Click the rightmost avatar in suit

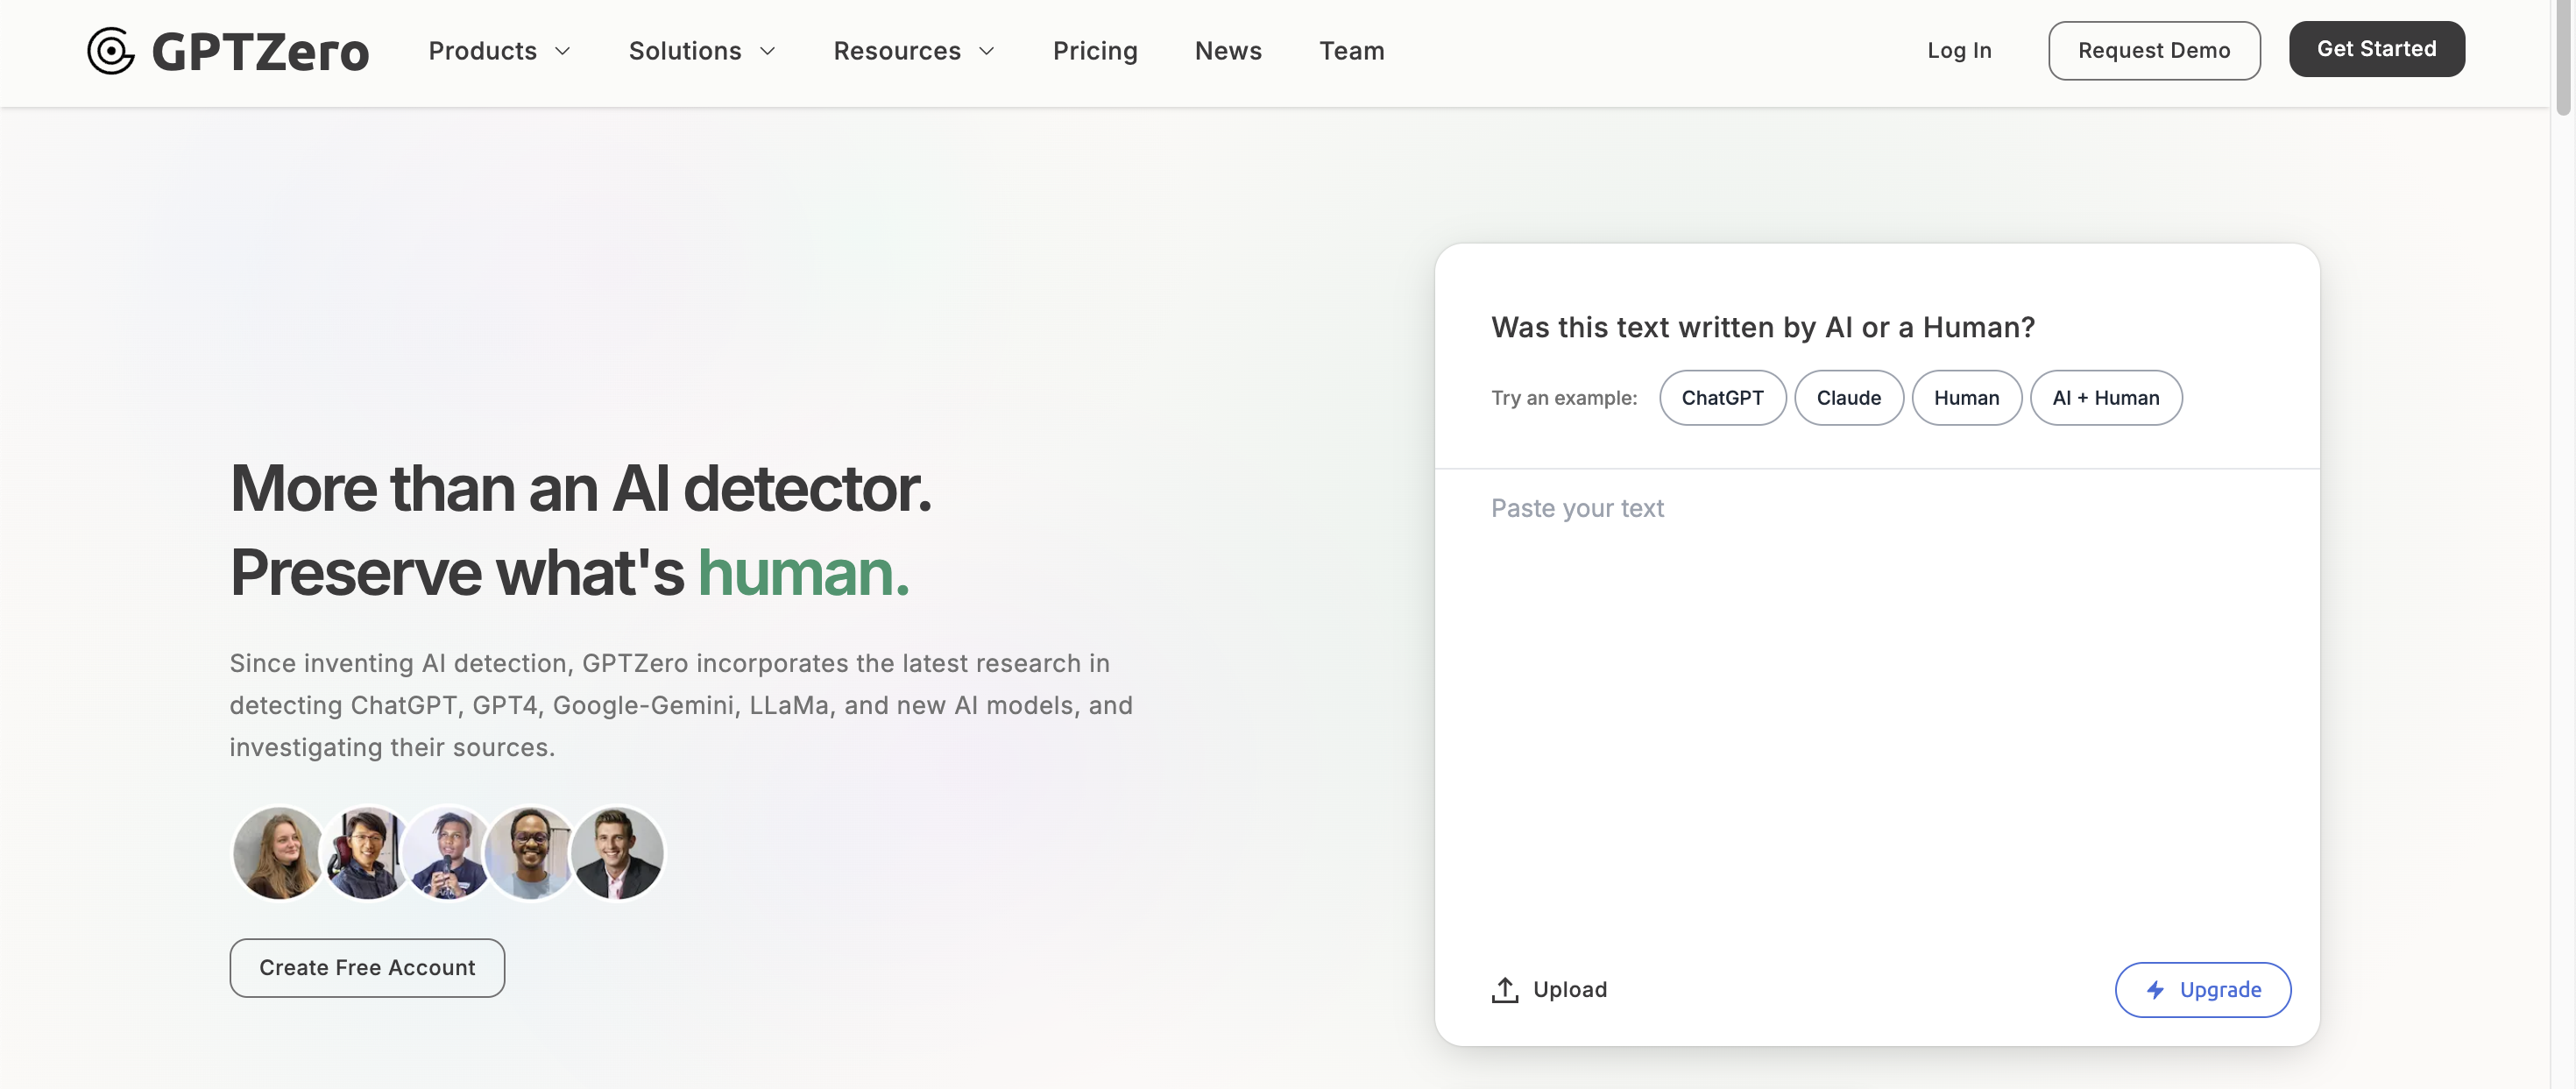(x=617, y=853)
